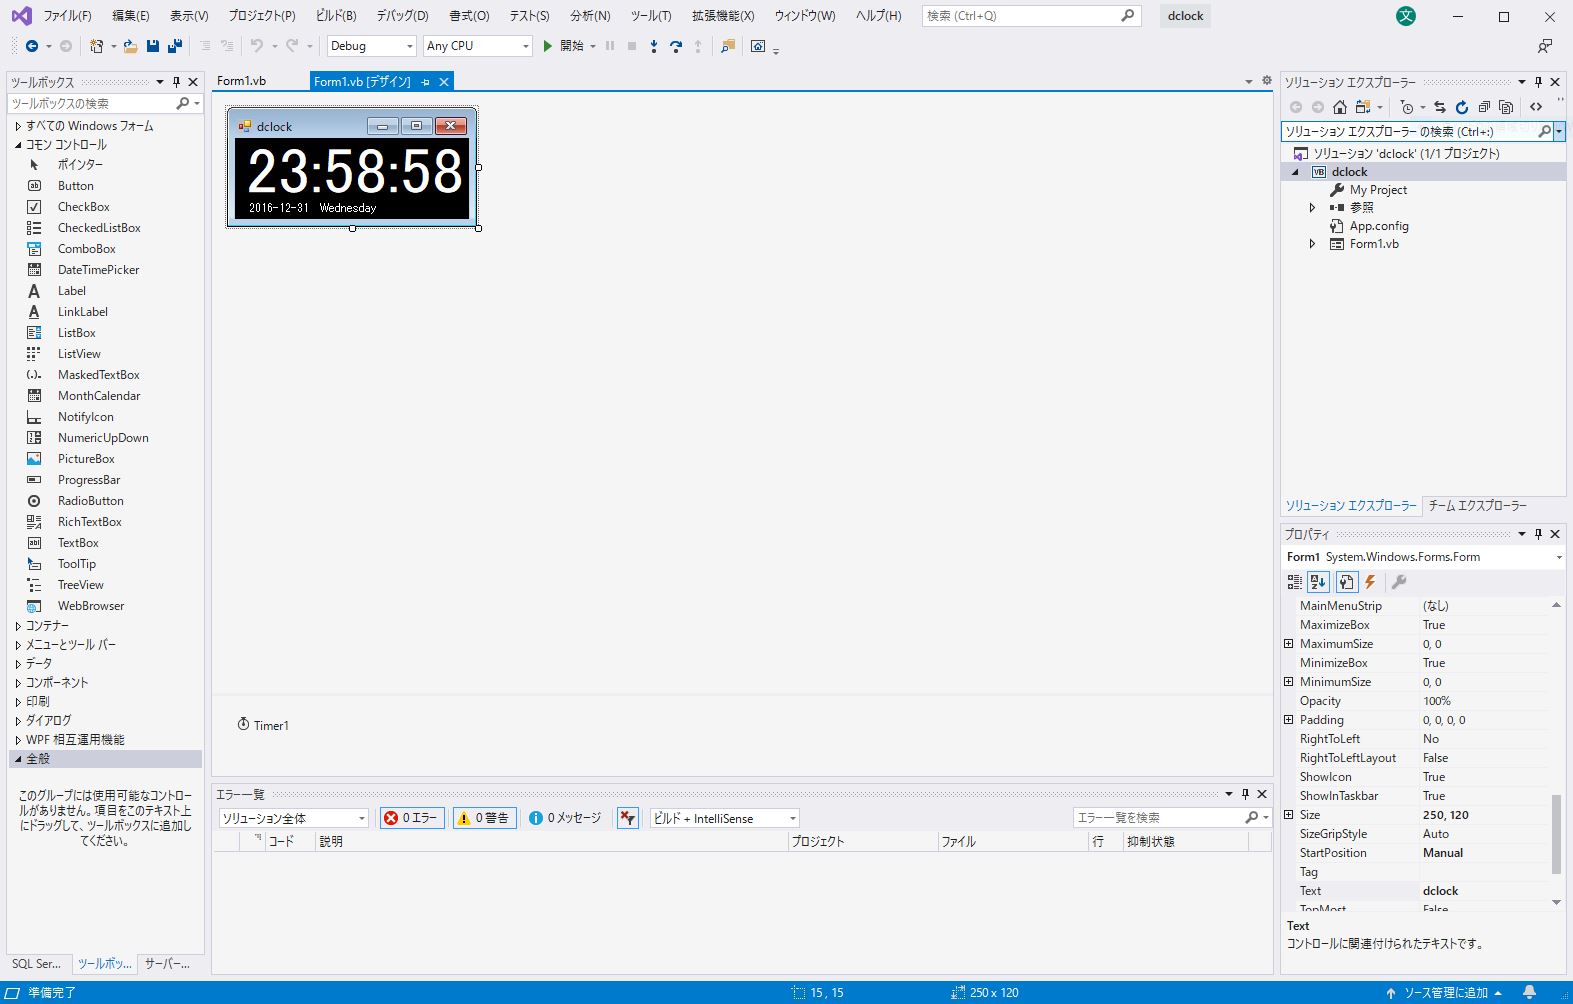Click the Properties page icon in the properties toolbar
The image size is (1573, 1004).
point(1346,582)
